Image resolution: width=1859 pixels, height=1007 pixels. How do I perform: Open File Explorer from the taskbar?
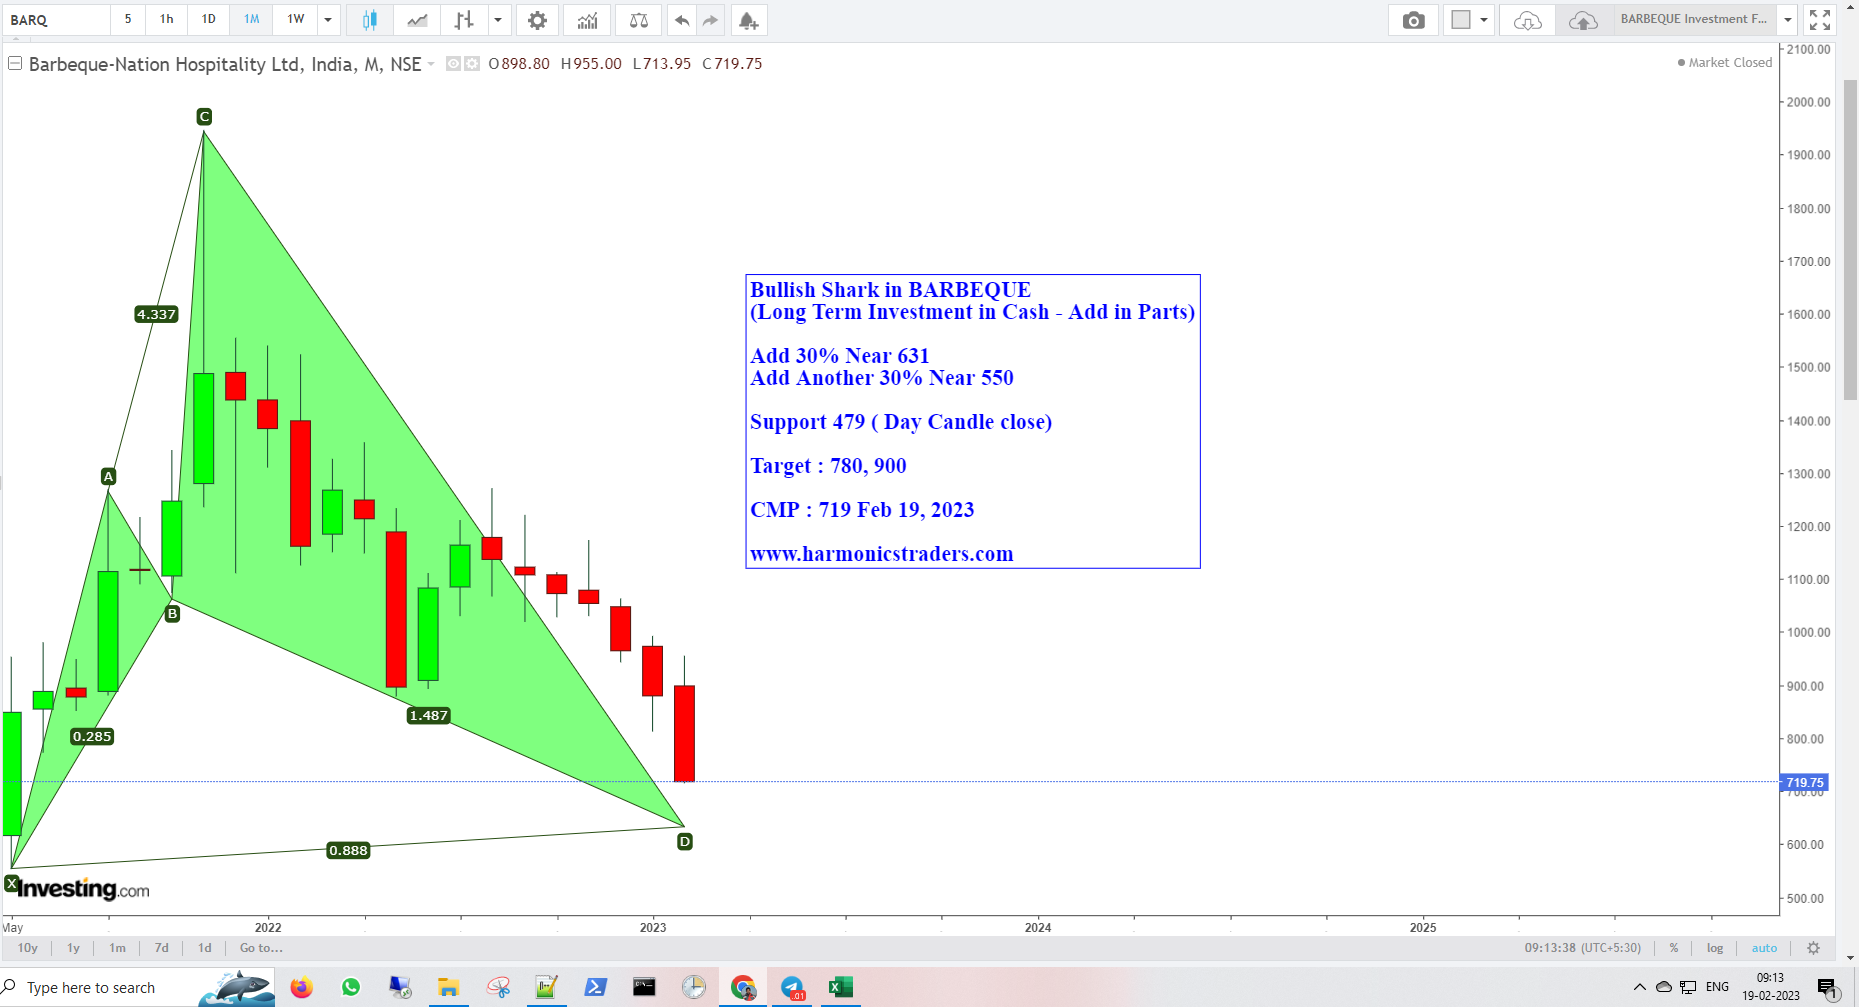click(x=448, y=988)
